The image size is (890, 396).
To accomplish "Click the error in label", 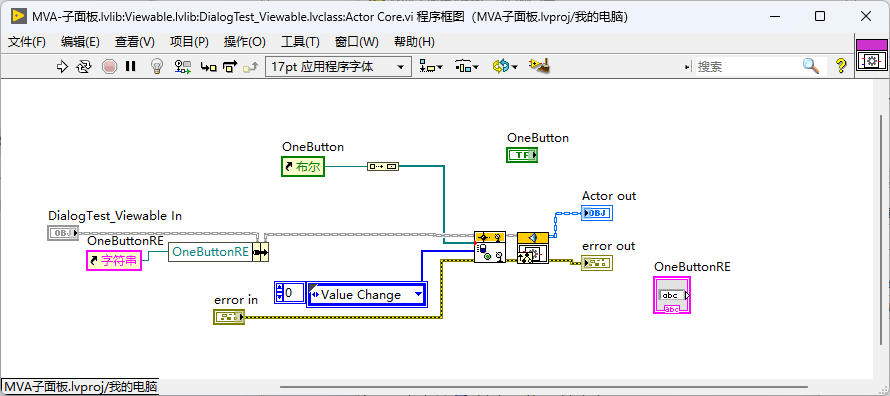I will 236,300.
